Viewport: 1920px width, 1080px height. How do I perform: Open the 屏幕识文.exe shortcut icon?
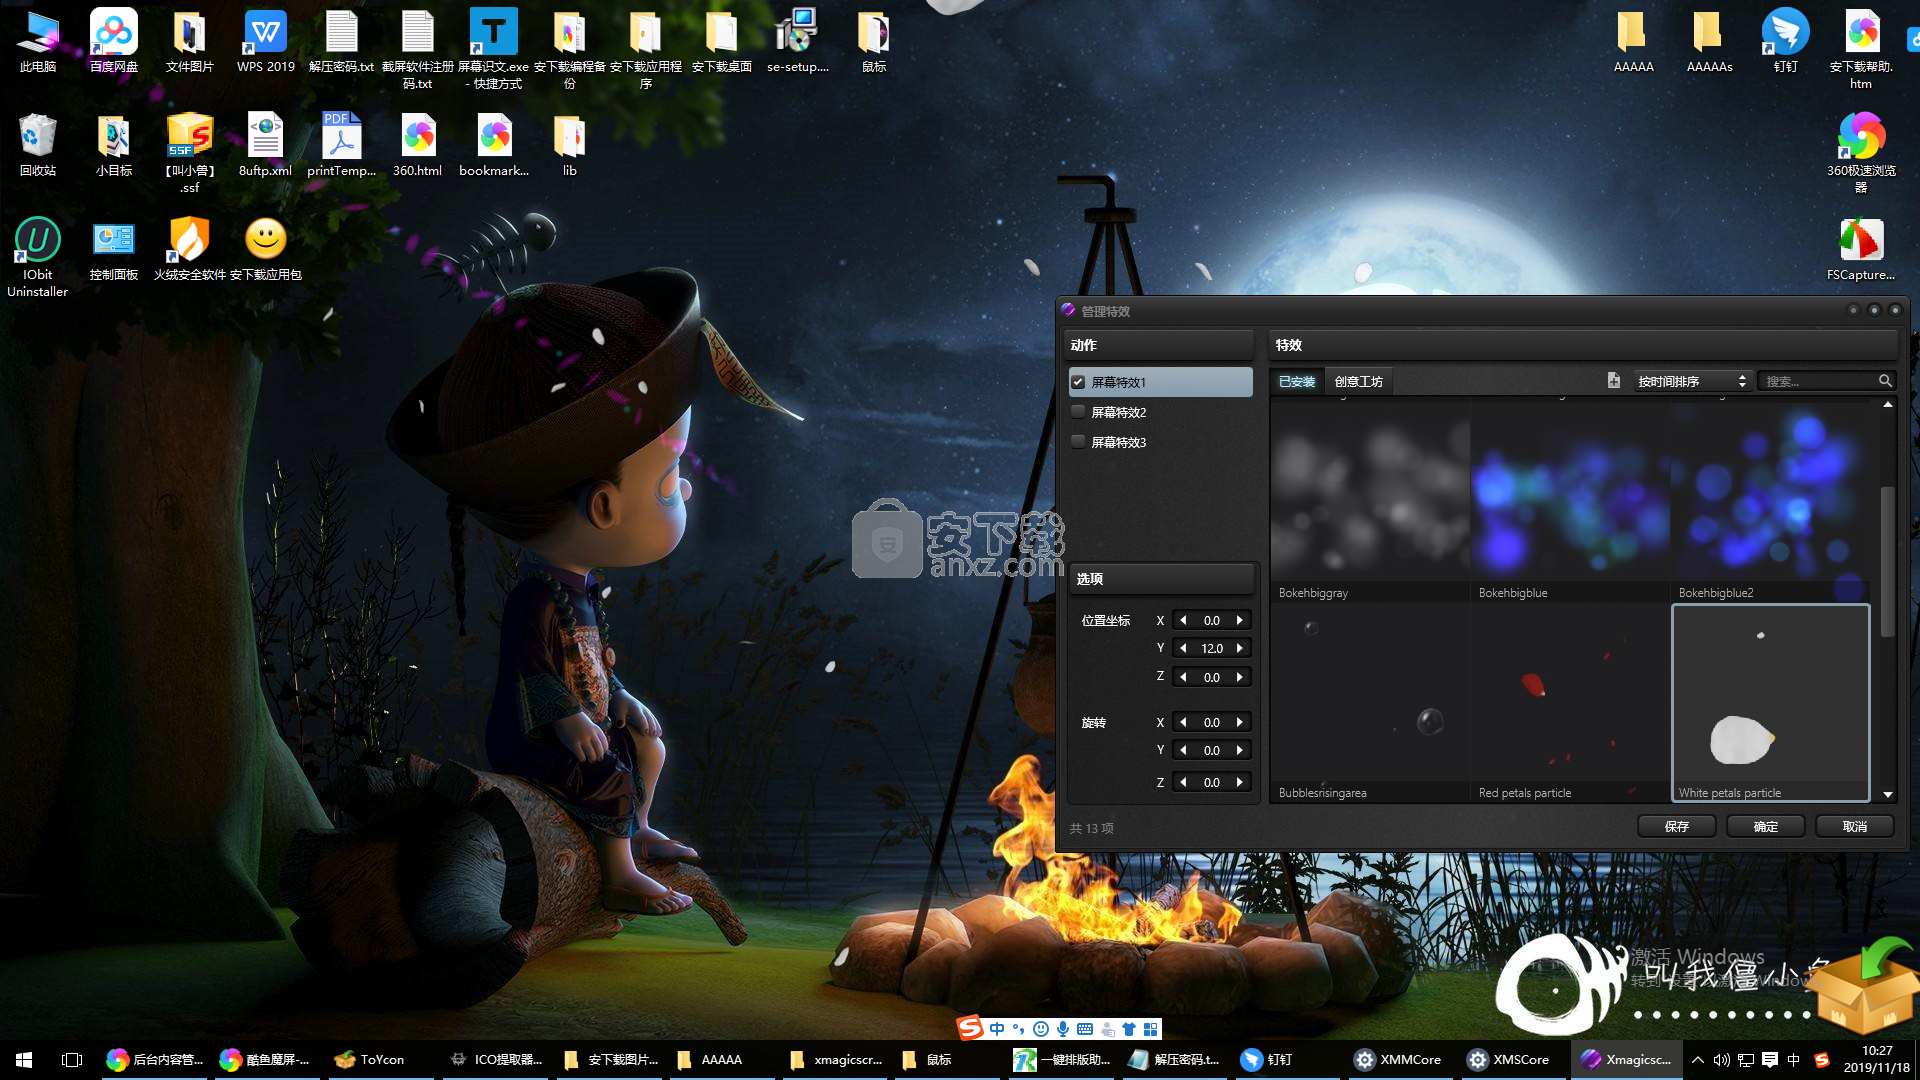tap(494, 49)
